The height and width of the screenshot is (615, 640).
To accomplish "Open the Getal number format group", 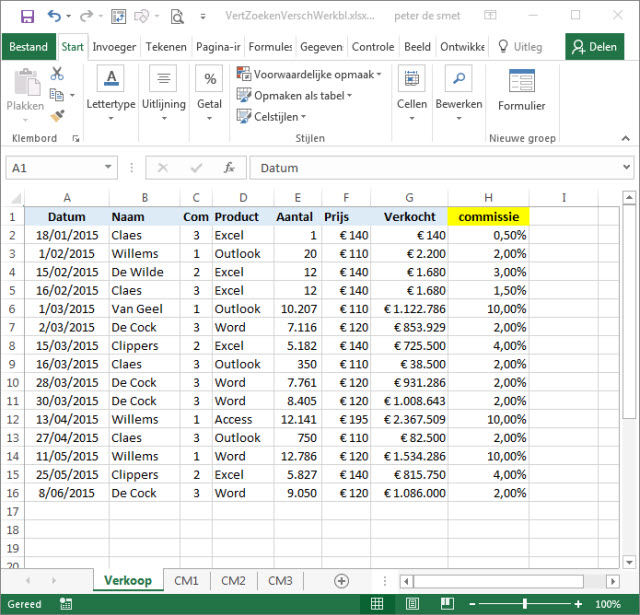I will coord(209,93).
